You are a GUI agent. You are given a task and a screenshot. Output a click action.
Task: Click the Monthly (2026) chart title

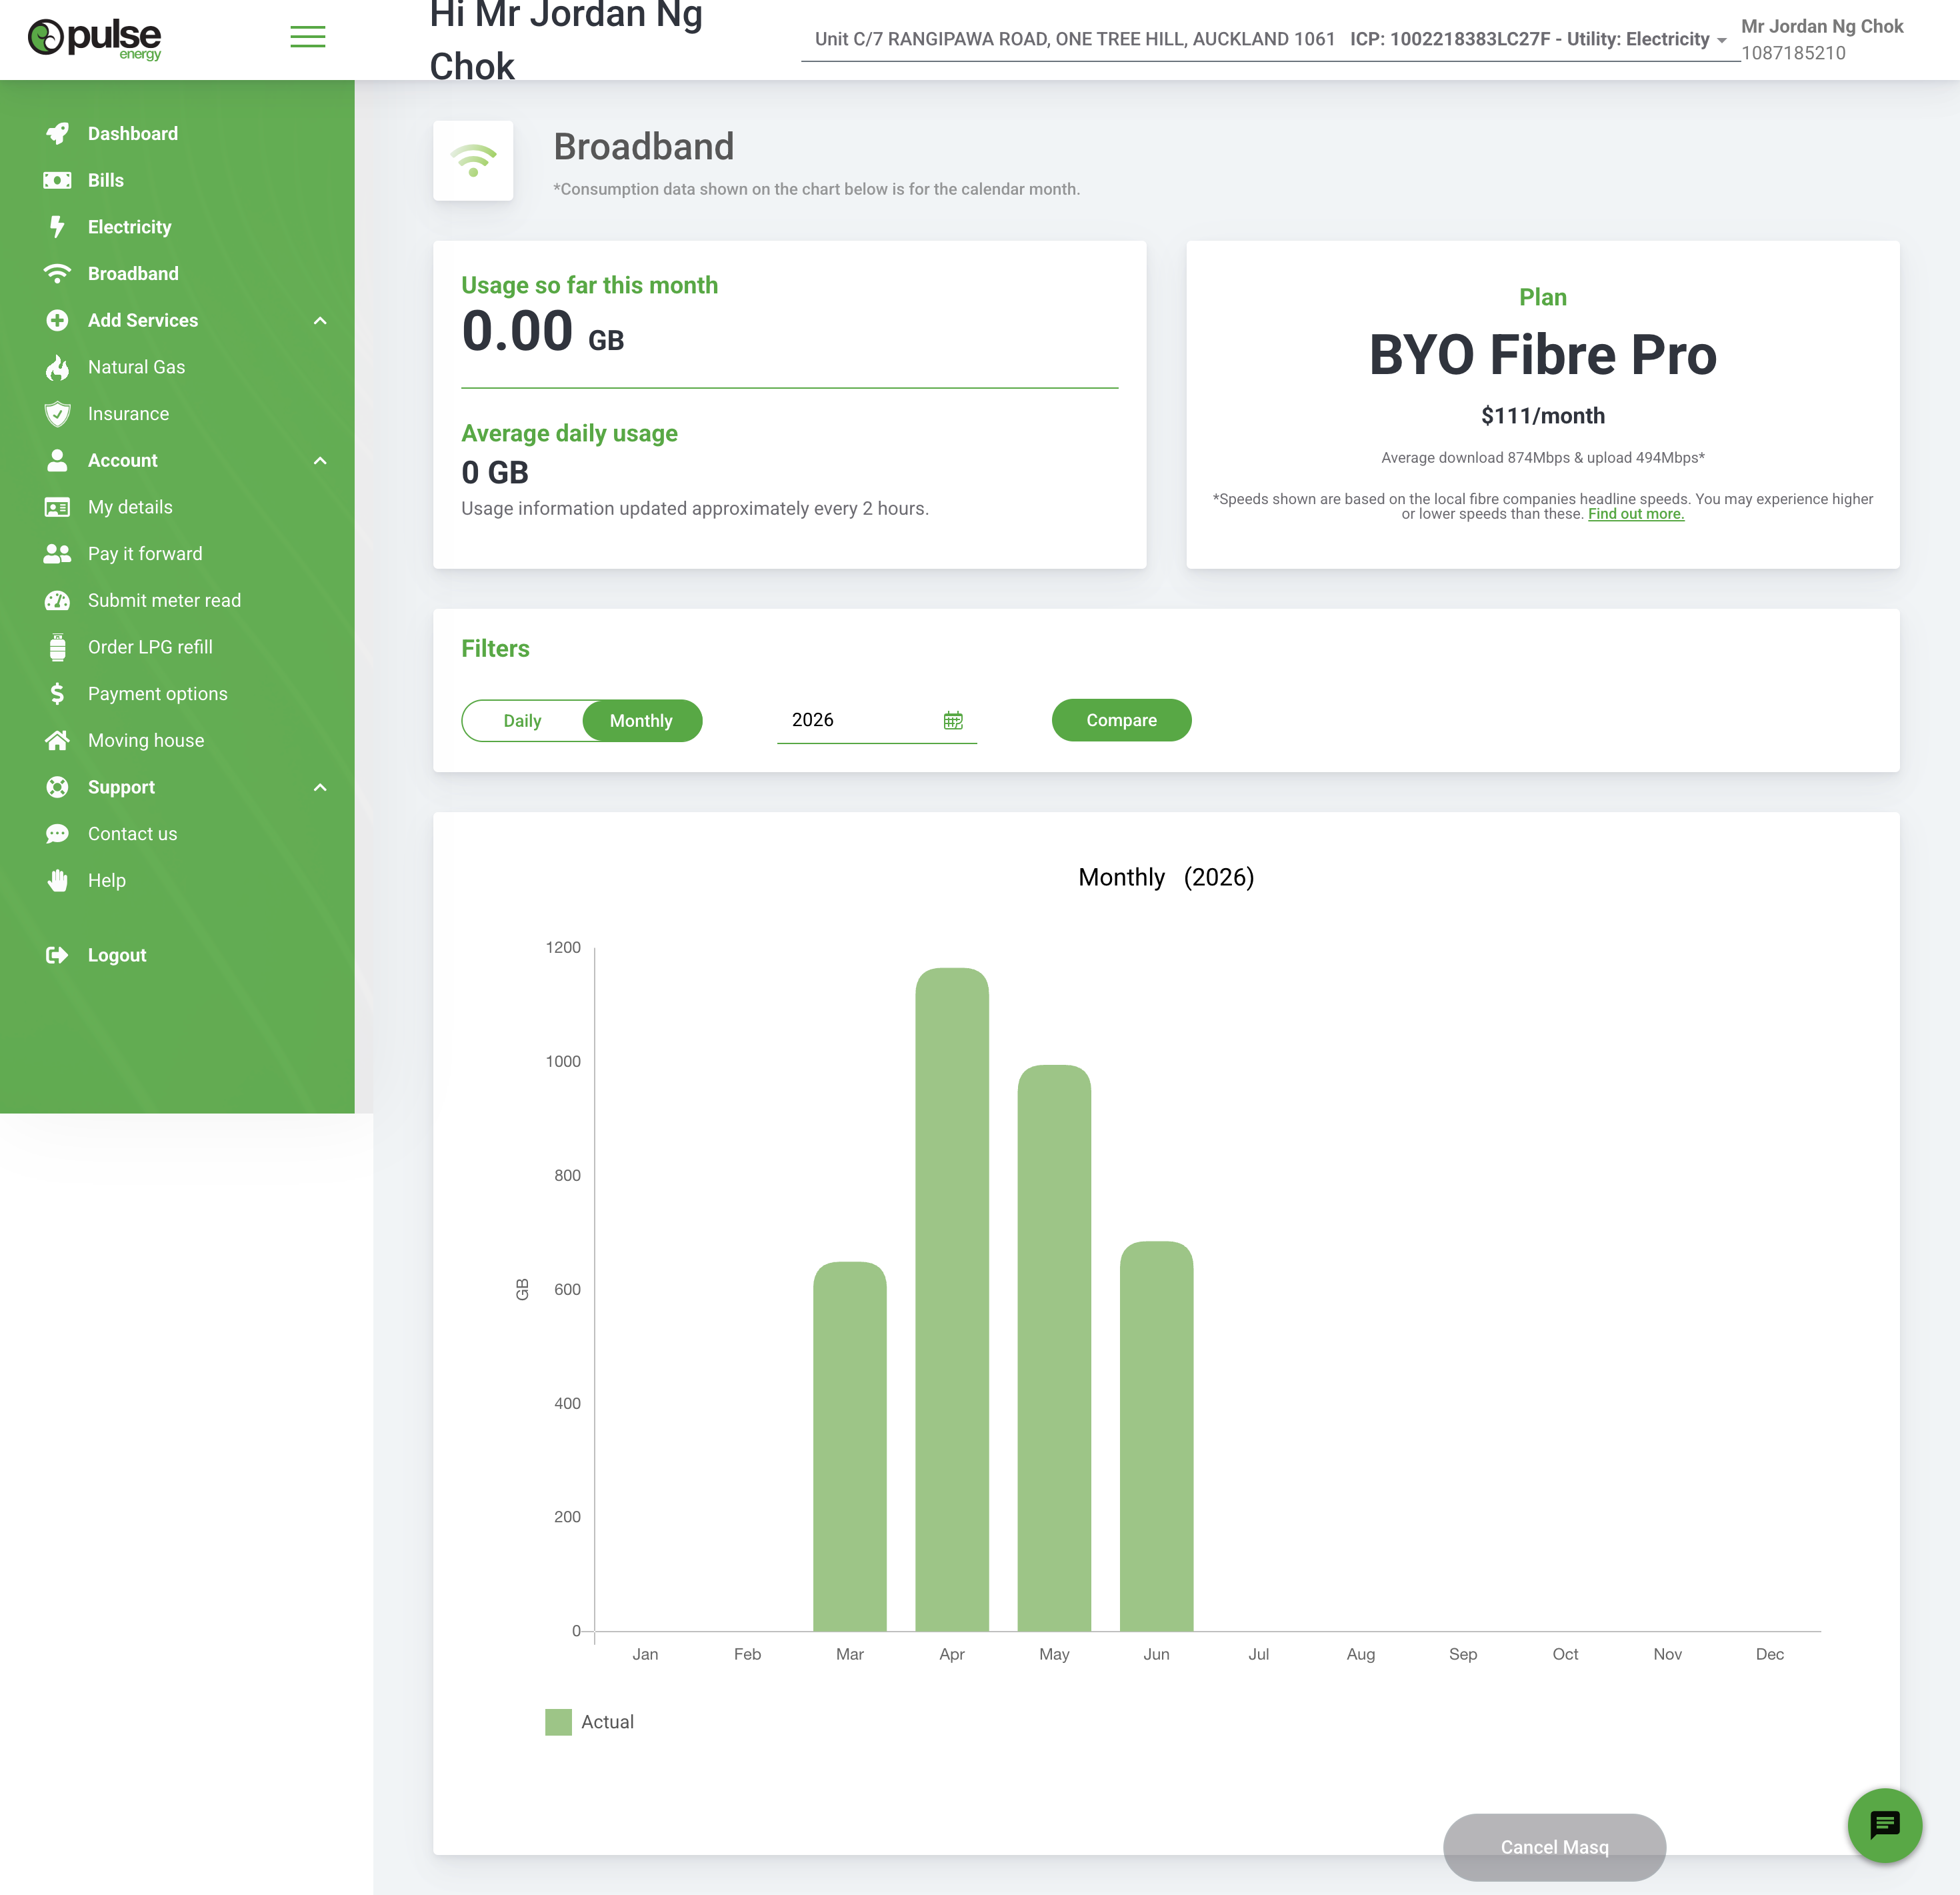1166,877
